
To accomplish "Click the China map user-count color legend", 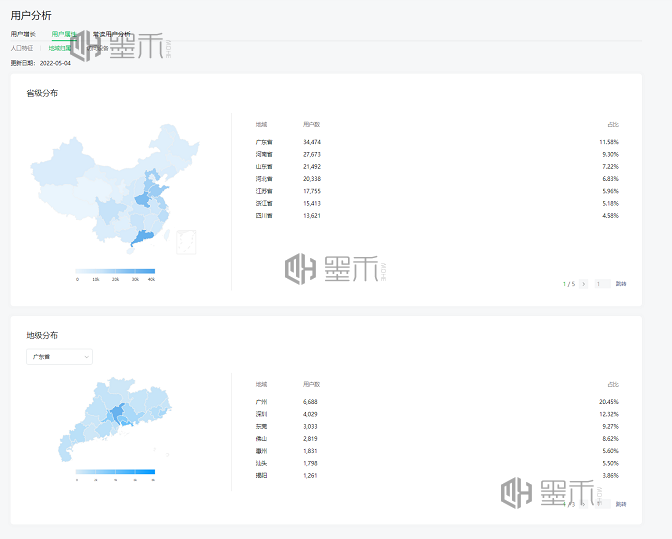I will (115, 271).
